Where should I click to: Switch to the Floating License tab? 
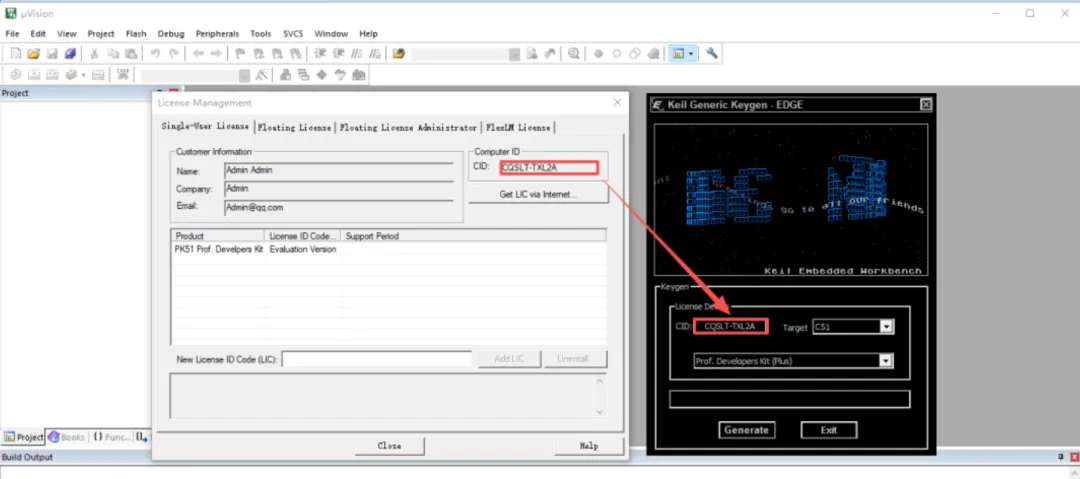(295, 128)
